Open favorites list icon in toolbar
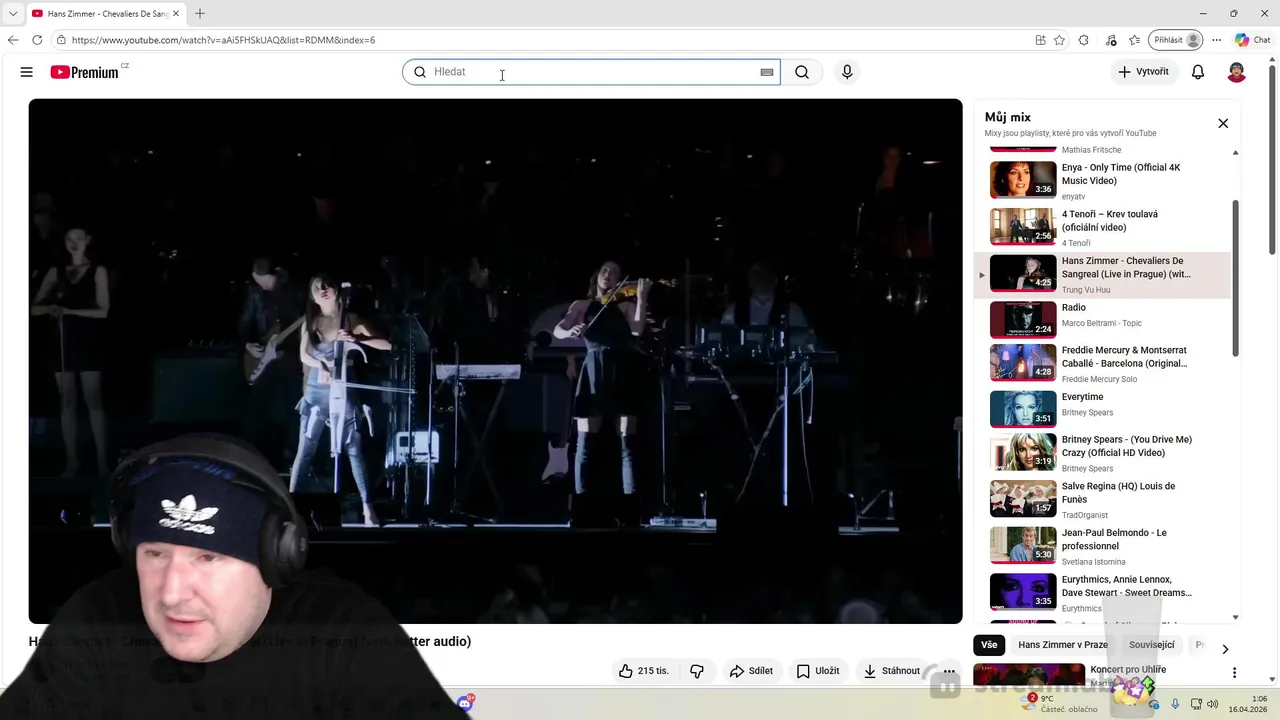This screenshot has width=1280, height=720. click(x=1135, y=40)
